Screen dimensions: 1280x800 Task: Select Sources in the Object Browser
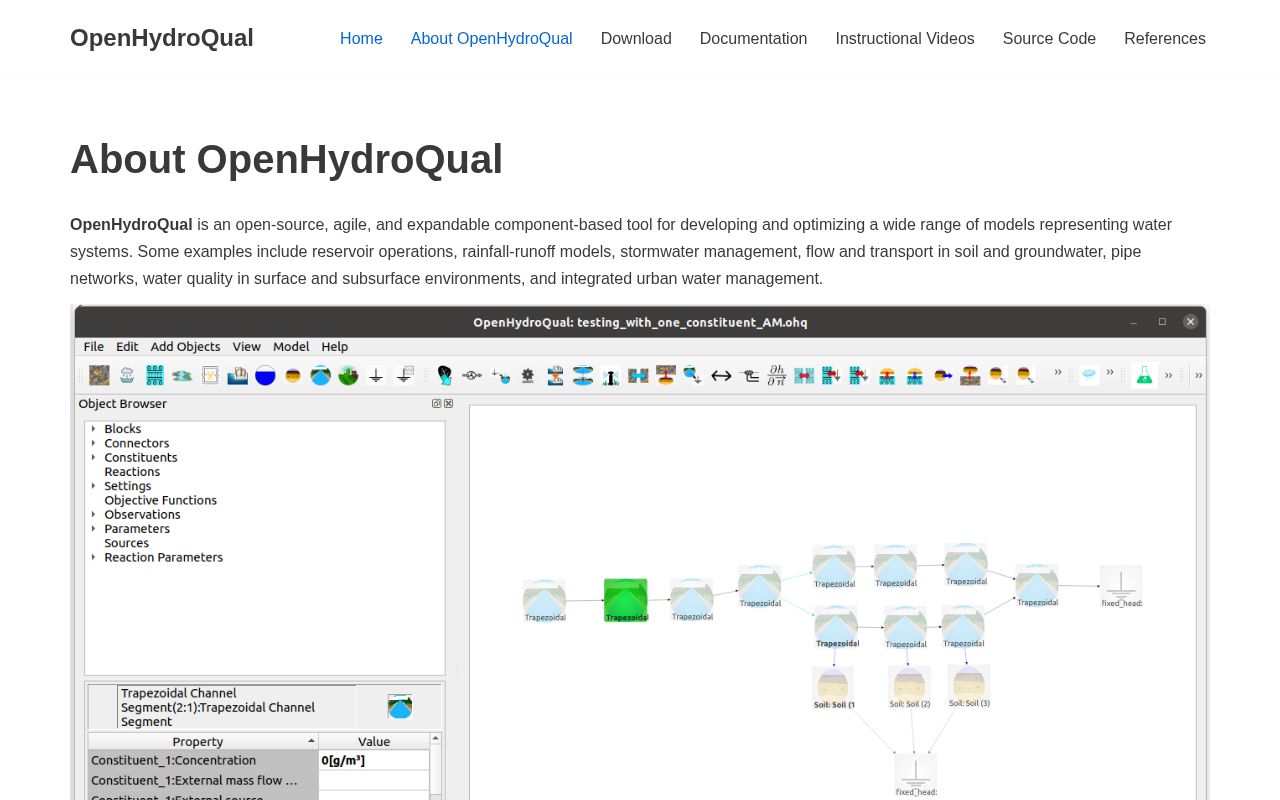click(126, 543)
